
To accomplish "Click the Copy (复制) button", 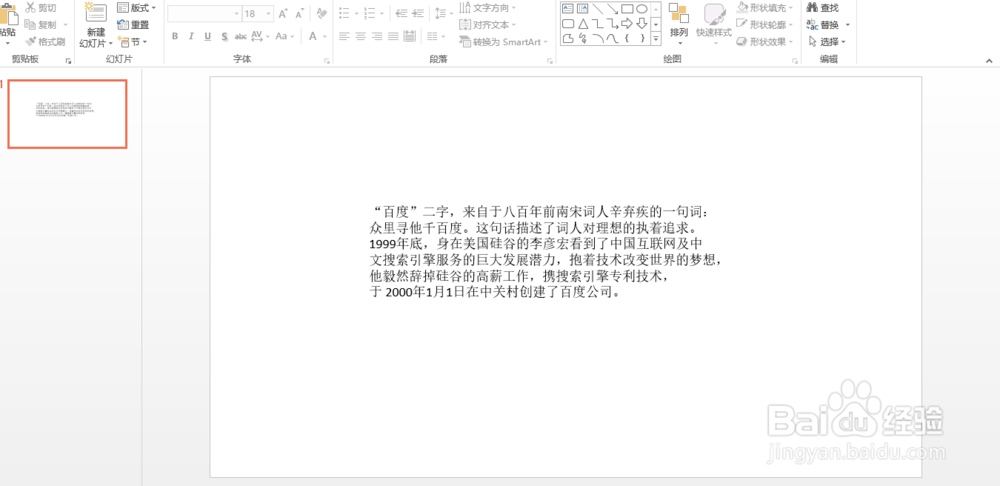I will pyautogui.click(x=41, y=25).
